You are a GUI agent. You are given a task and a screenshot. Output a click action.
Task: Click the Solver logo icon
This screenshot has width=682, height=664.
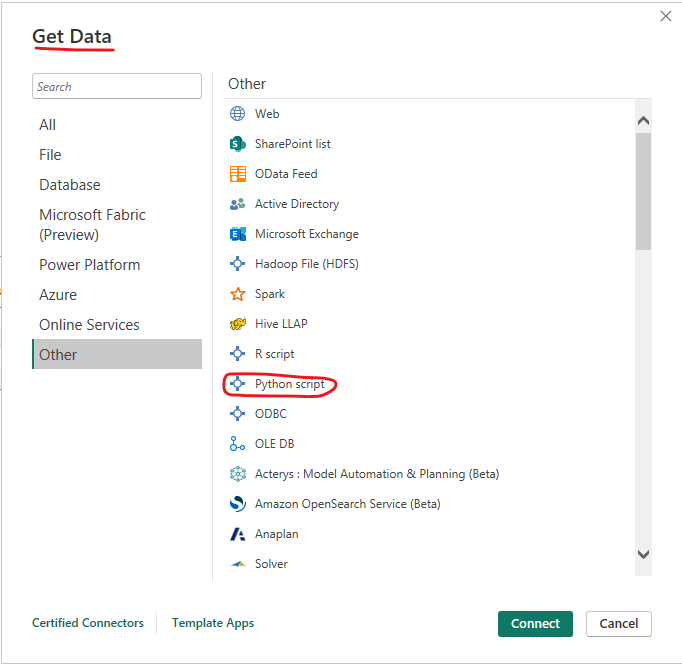coord(238,564)
